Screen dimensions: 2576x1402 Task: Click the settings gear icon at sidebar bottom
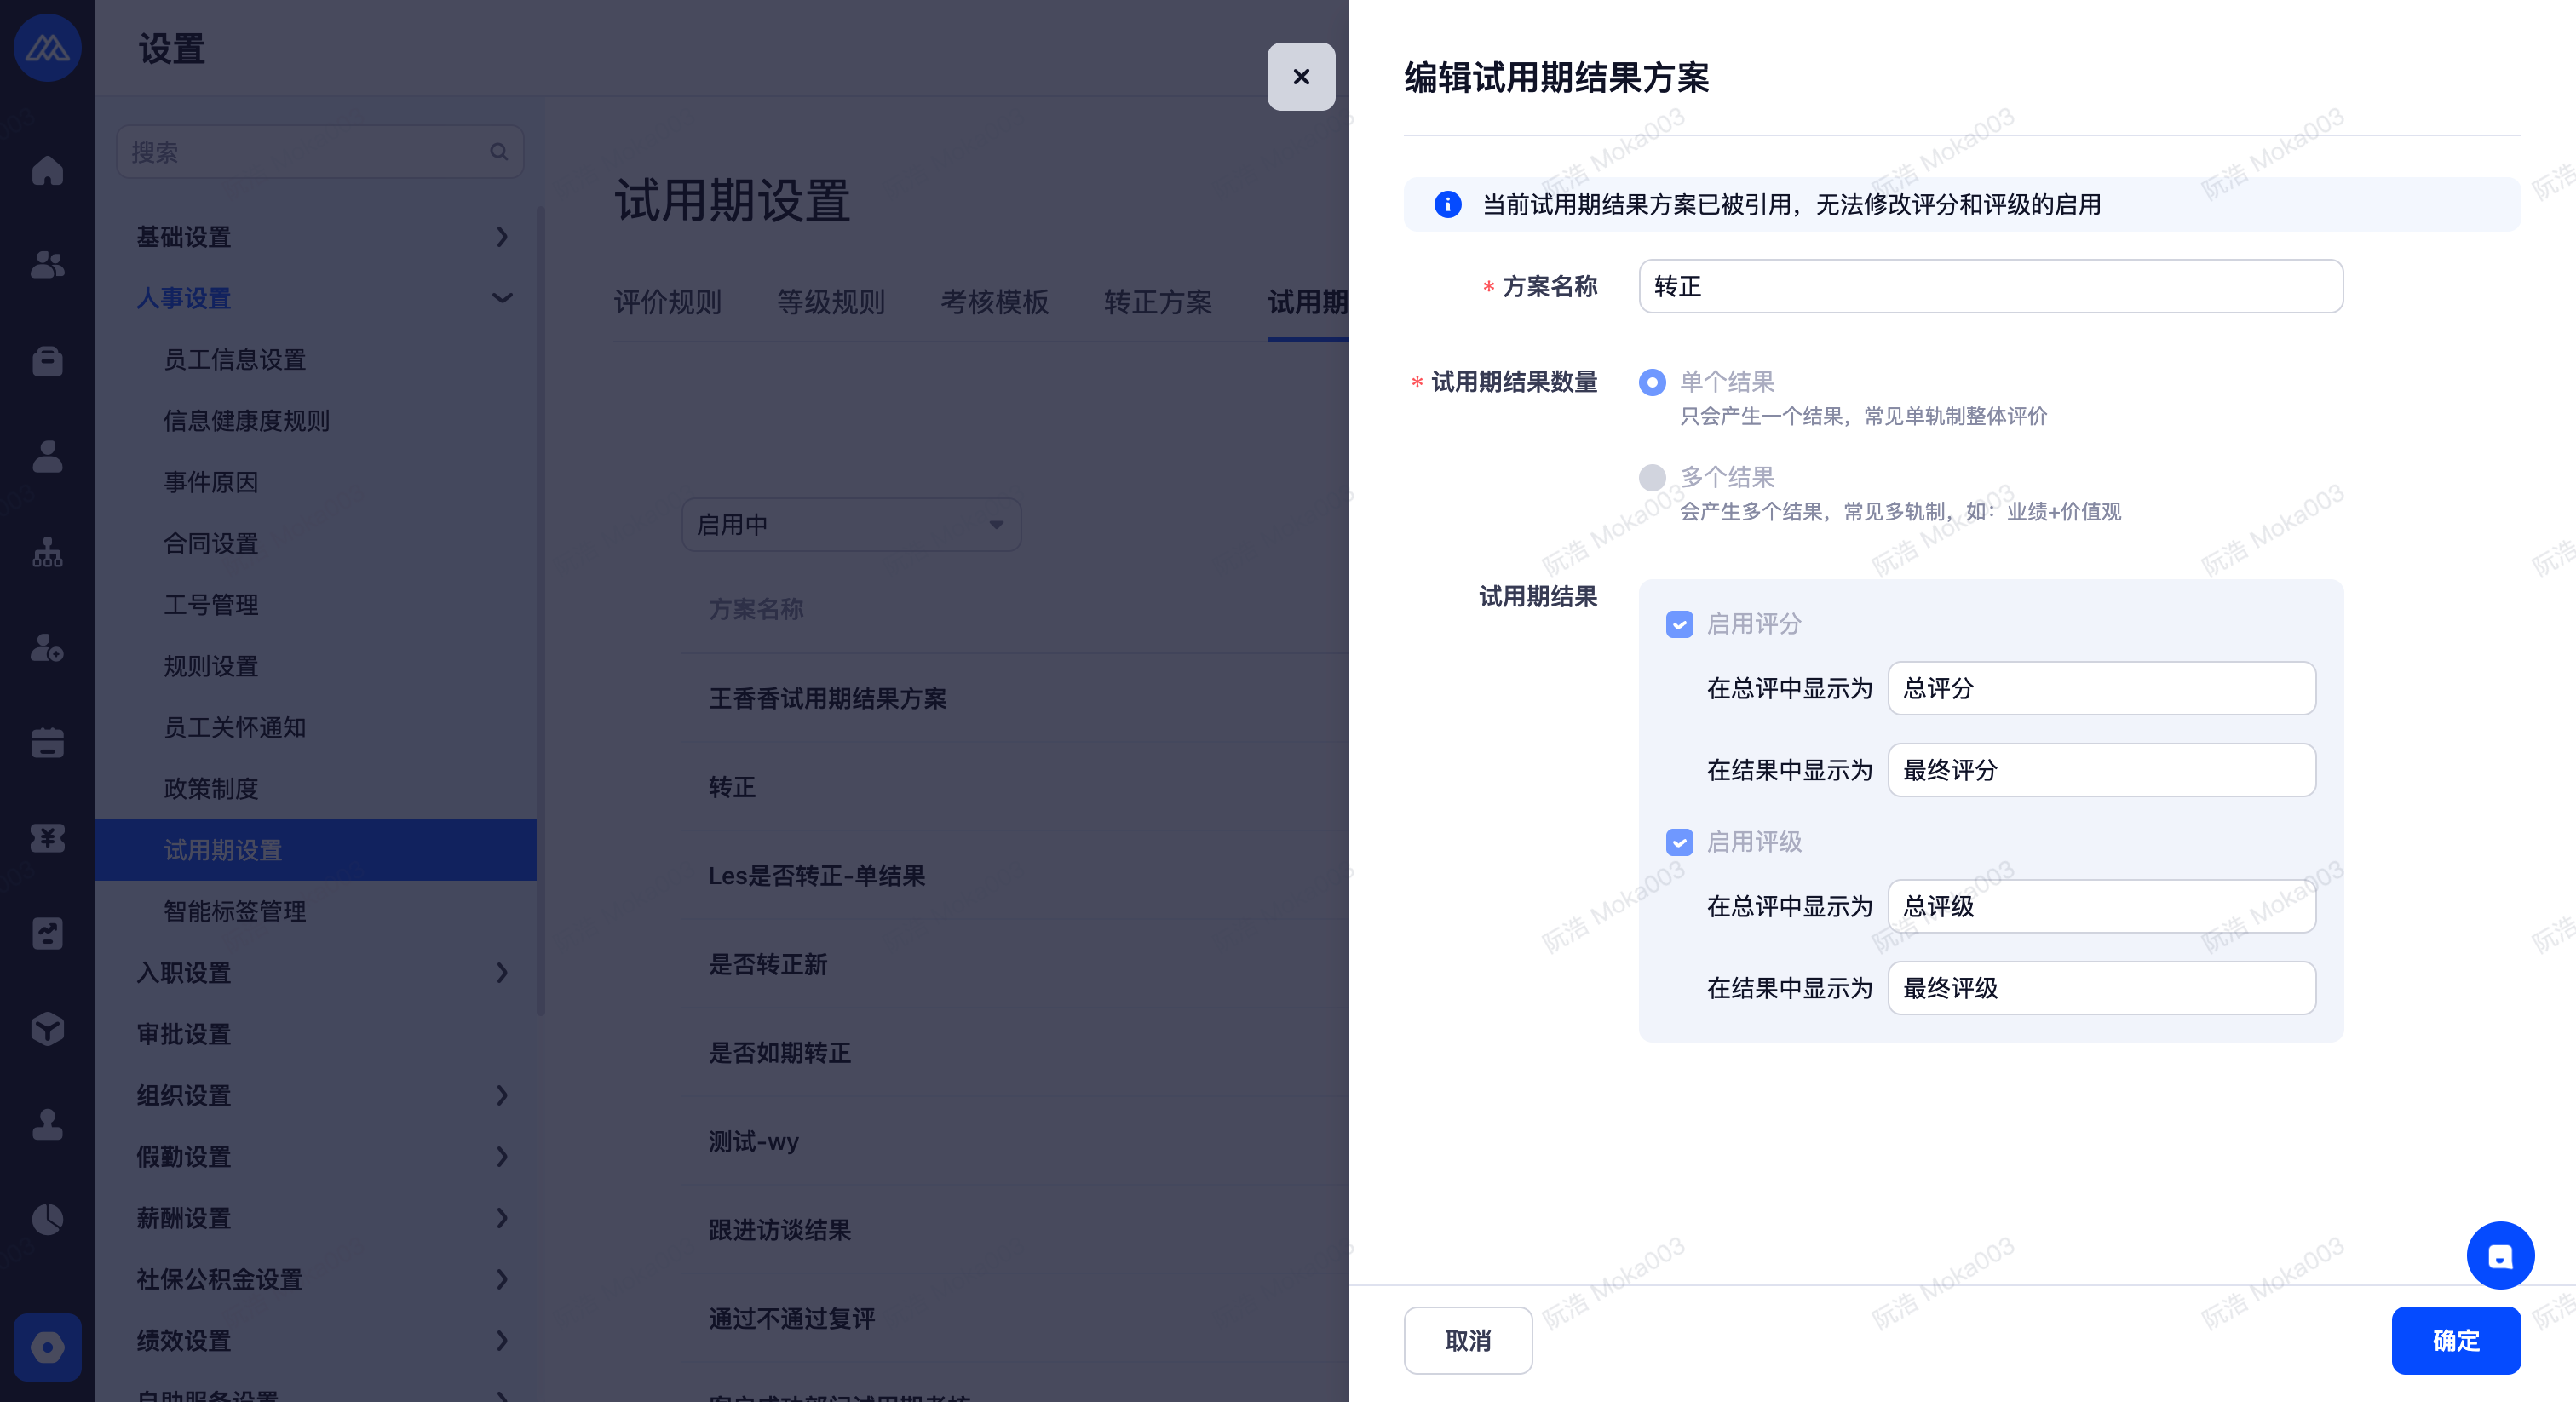coord(47,1347)
